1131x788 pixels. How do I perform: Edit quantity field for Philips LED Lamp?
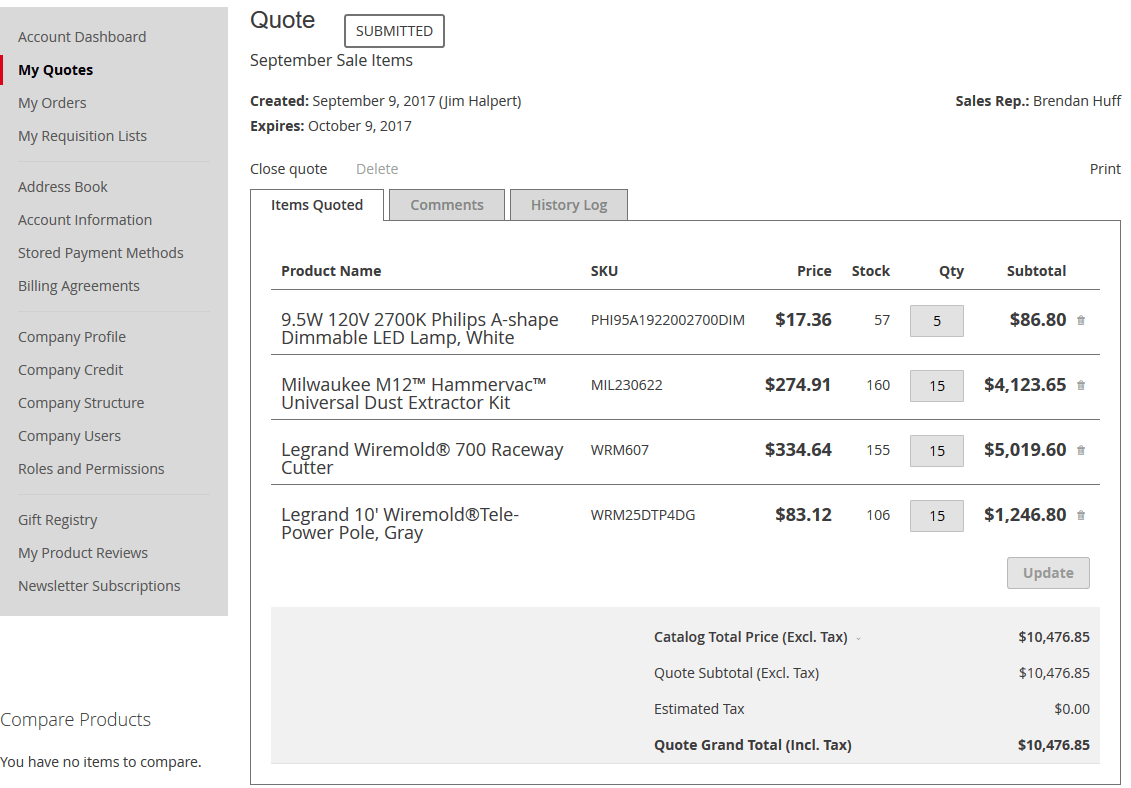[936, 321]
